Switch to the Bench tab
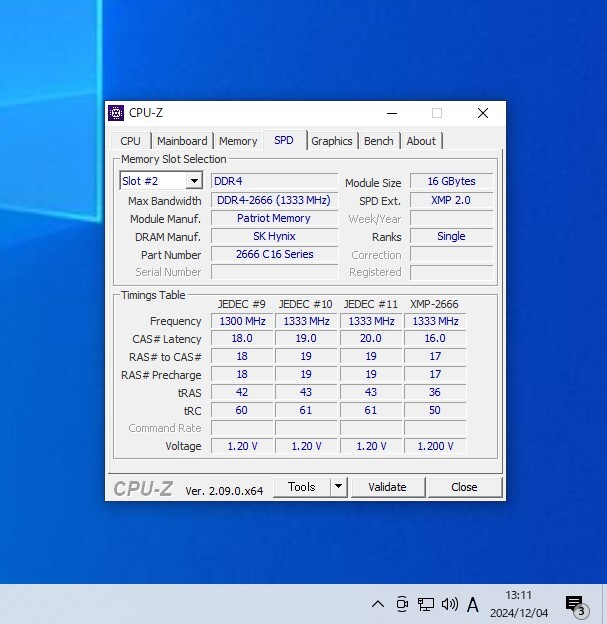Image resolution: width=607 pixels, height=624 pixels. (x=379, y=141)
